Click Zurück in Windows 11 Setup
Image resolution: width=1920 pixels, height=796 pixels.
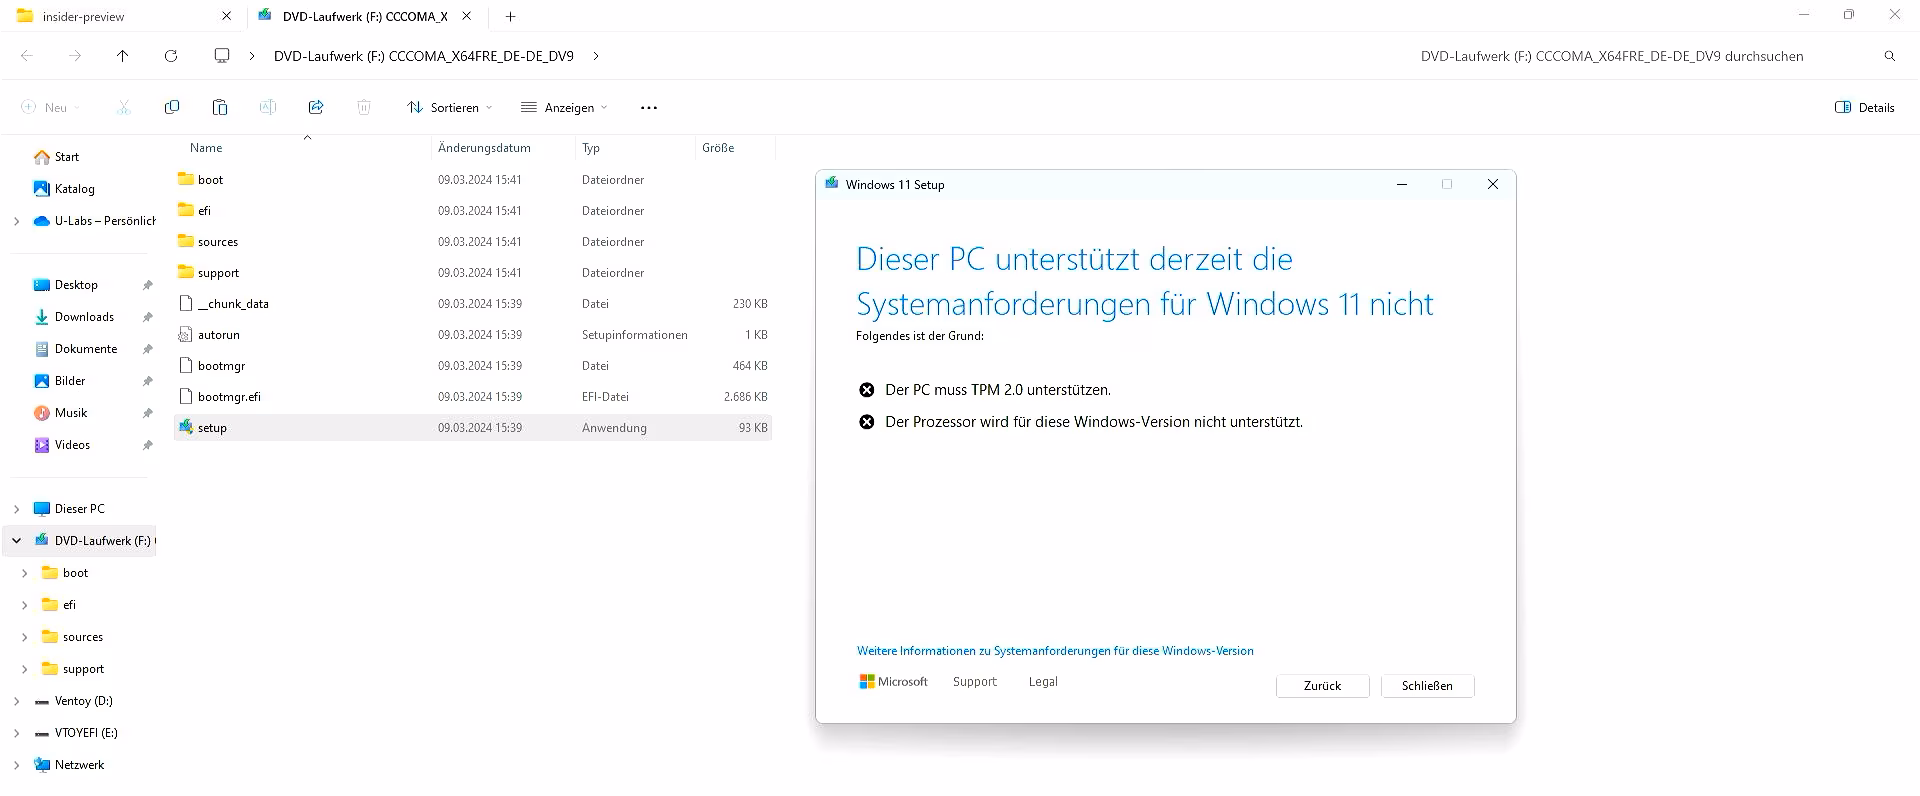(1322, 686)
